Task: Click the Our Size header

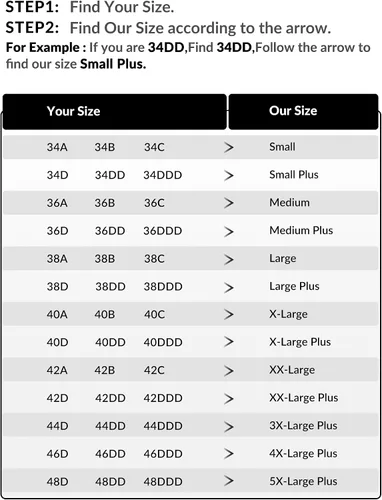Action: point(293,111)
